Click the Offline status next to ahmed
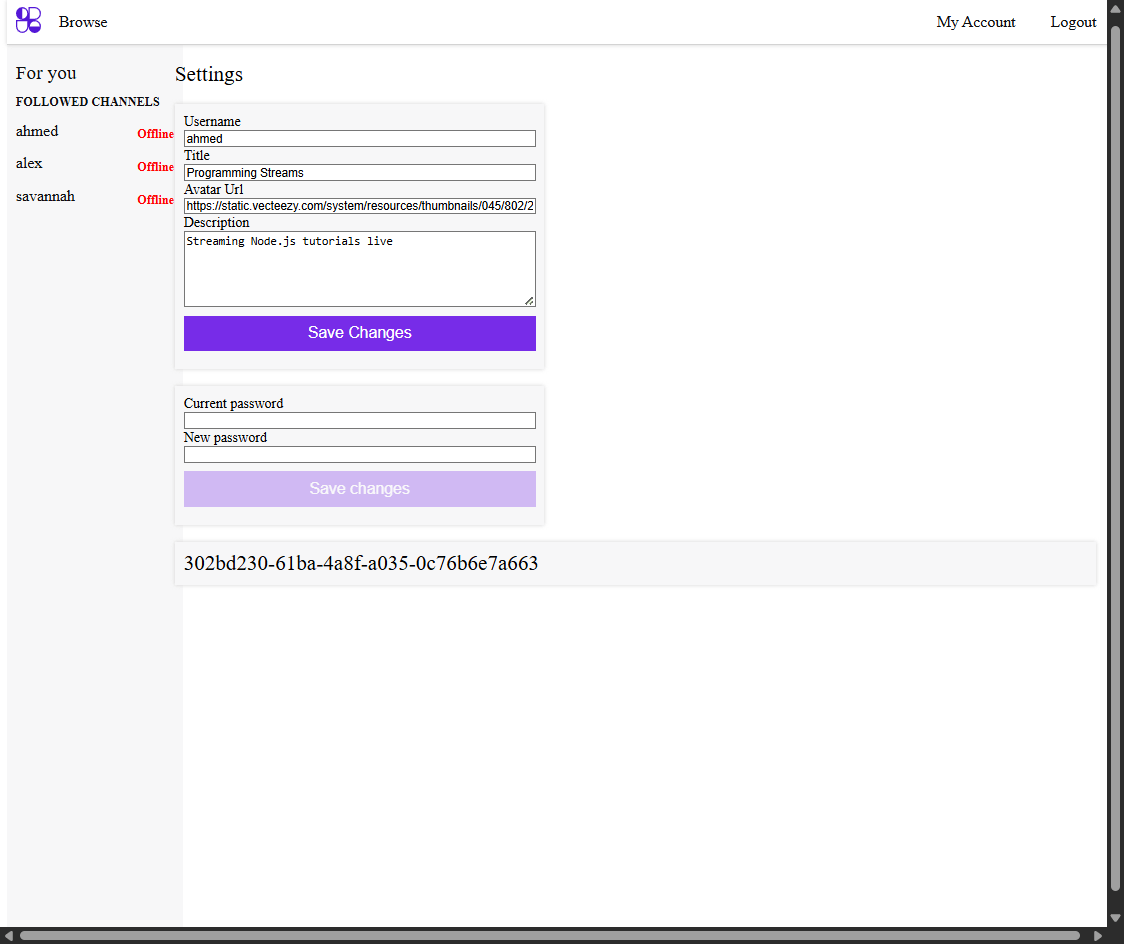The image size is (1124, 944). point(155,133)
